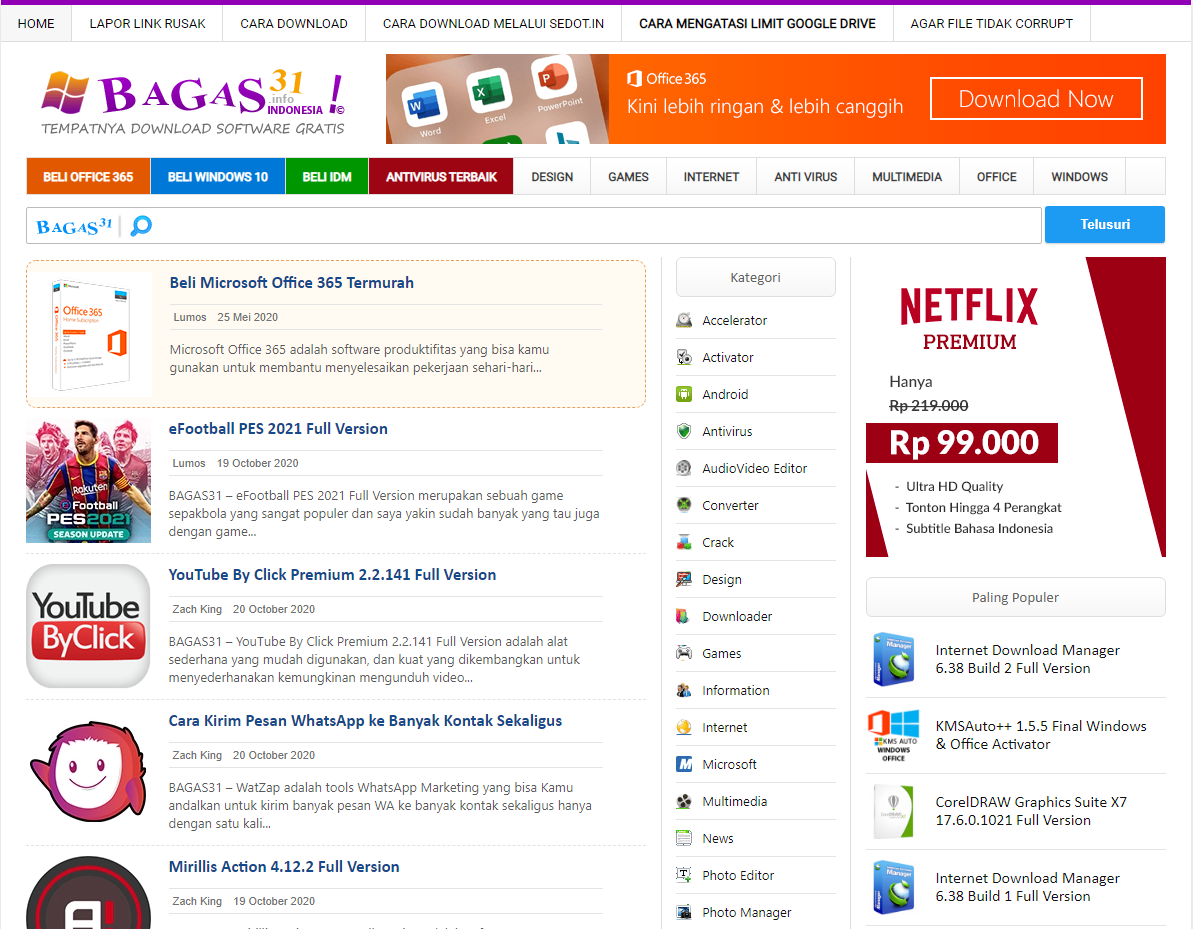Screen dimensions: 1193x929
Task: Click the Games controller icon
Action: click(x=684, y=654)
